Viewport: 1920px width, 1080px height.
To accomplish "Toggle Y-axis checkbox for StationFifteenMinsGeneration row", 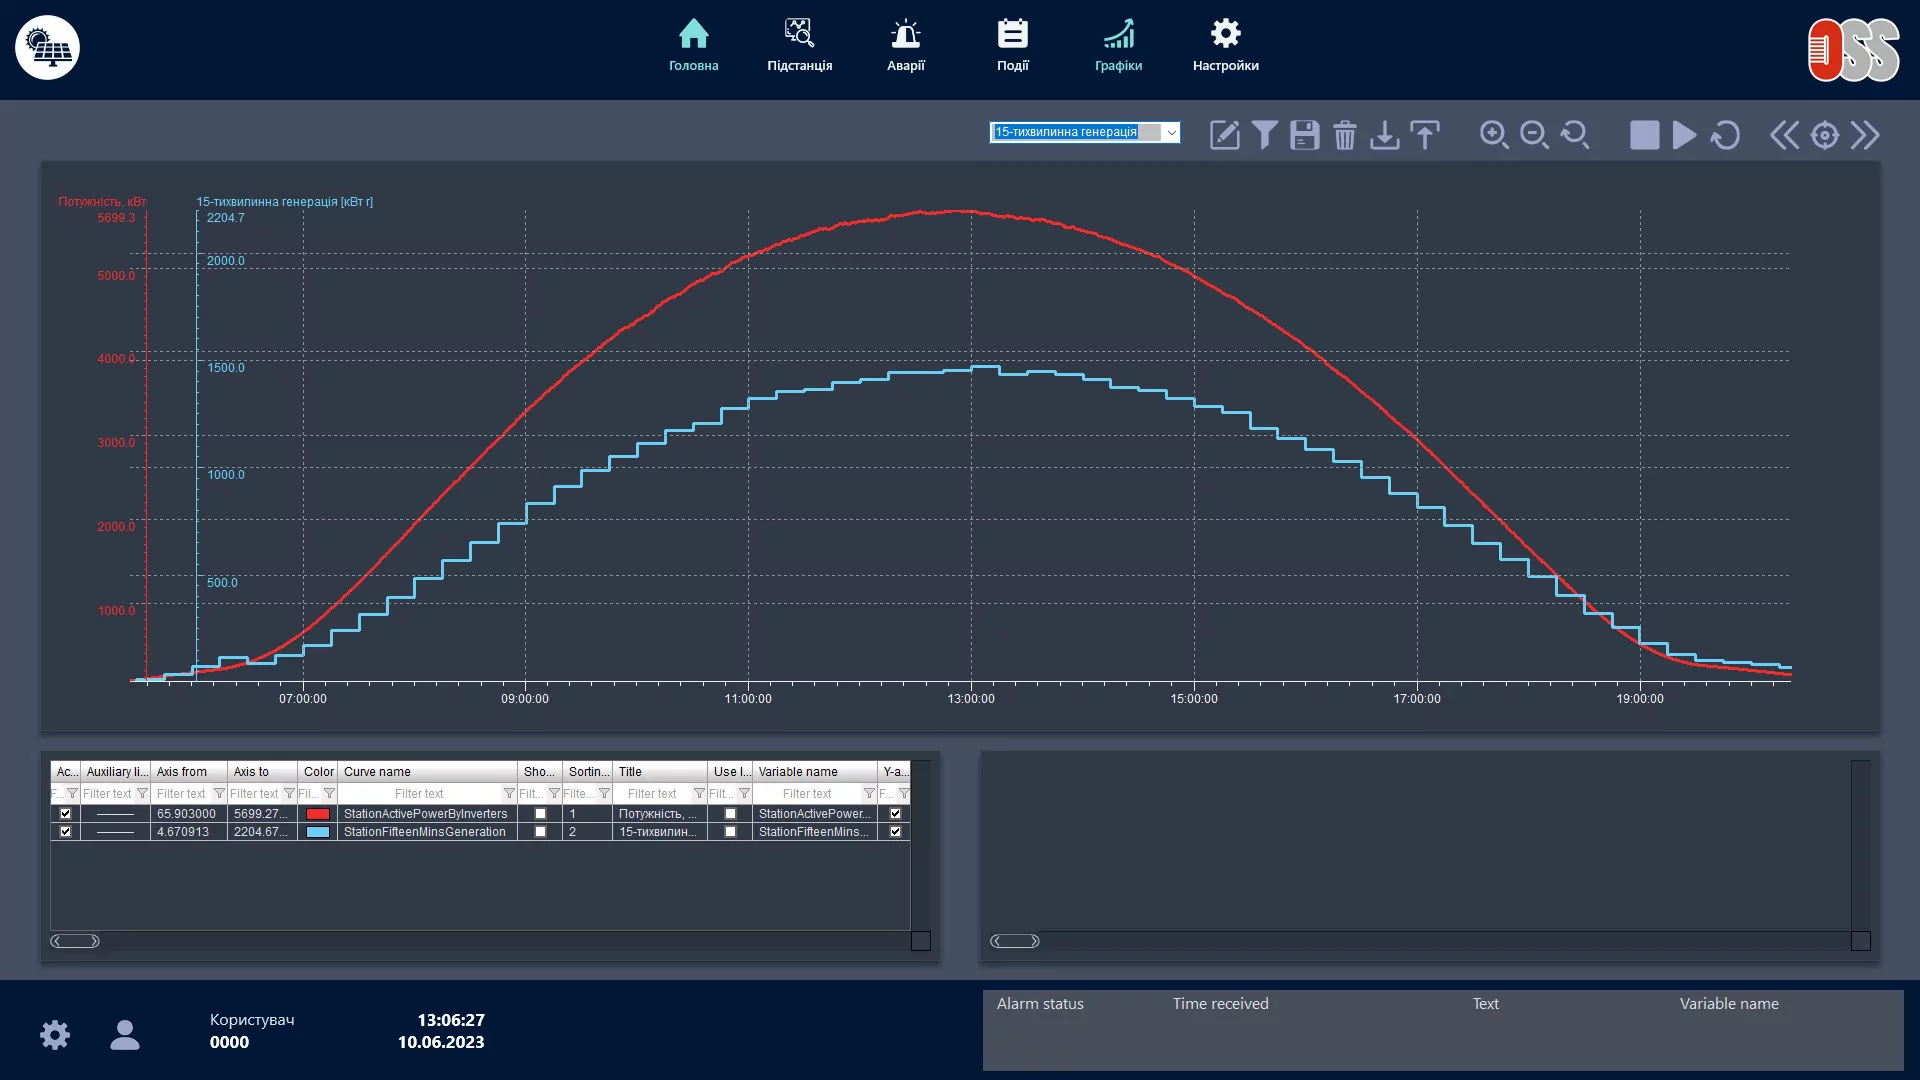I will coord(895,832).
